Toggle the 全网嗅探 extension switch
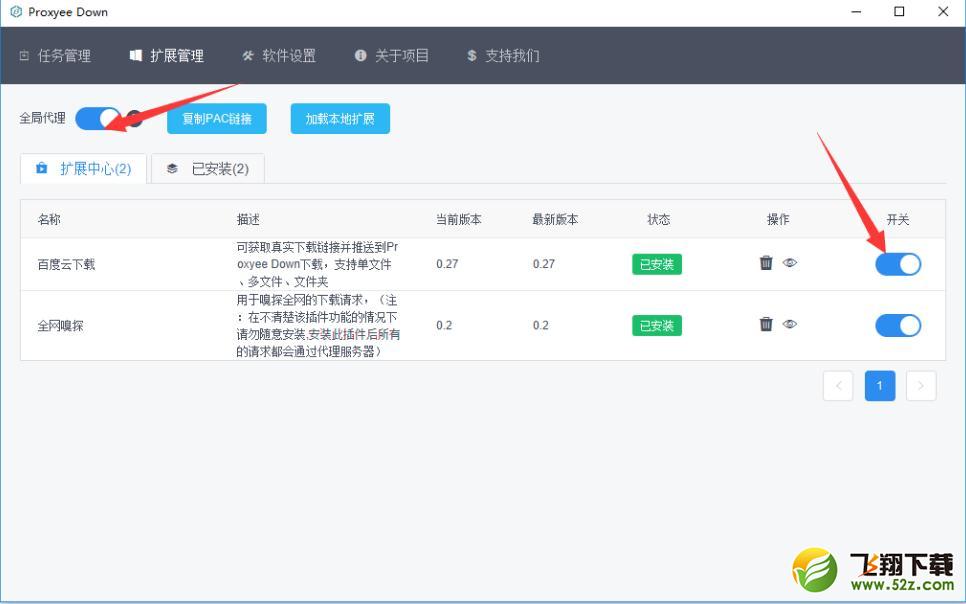The width and height of the screenshot is (966, 604). point(898,325)
